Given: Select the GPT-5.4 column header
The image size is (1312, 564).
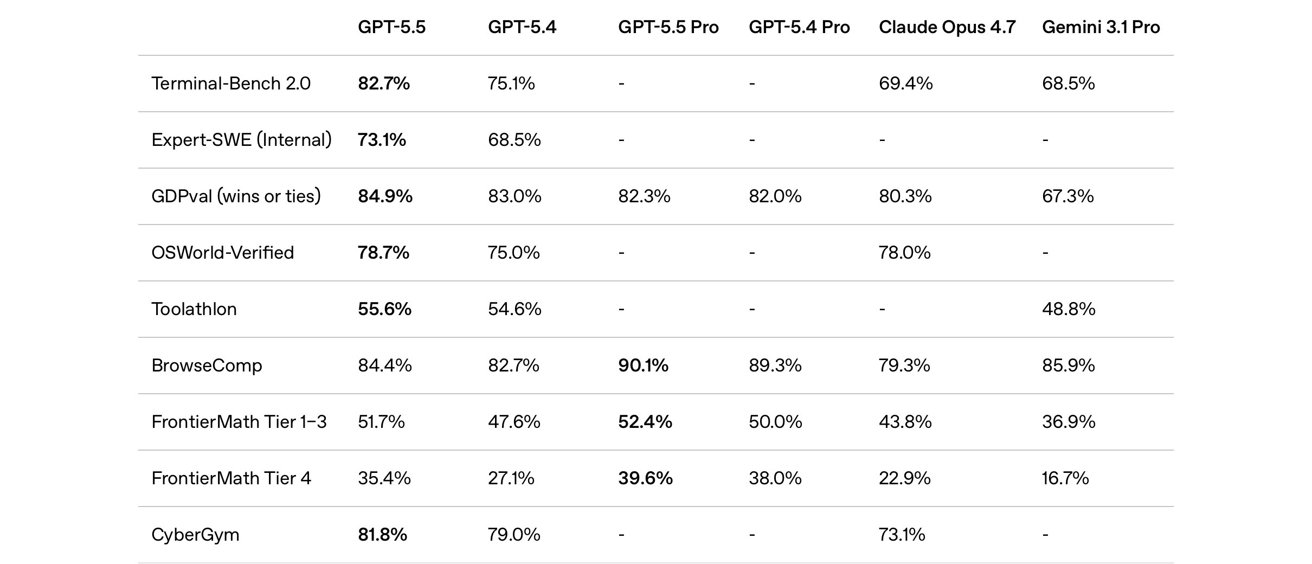Looking at the screenshot, I should click(521, 27).
